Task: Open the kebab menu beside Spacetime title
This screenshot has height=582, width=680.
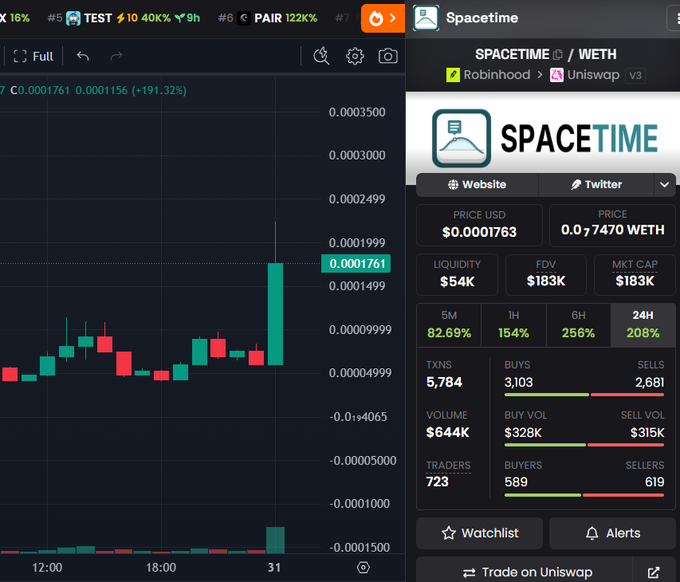Action: click(x=674, y=18)
